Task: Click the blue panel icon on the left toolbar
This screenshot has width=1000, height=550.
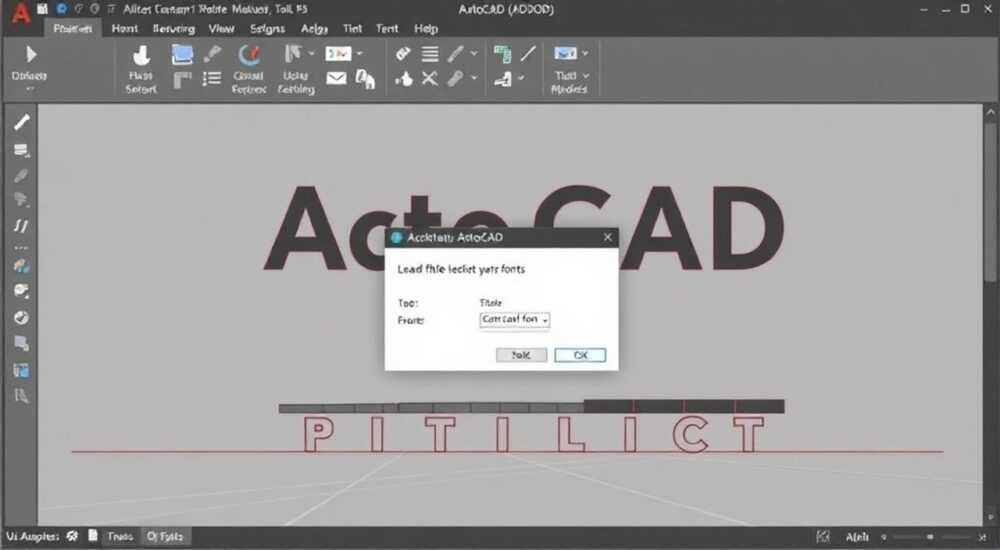Action: pyautogui.click(x=21, y=370)
